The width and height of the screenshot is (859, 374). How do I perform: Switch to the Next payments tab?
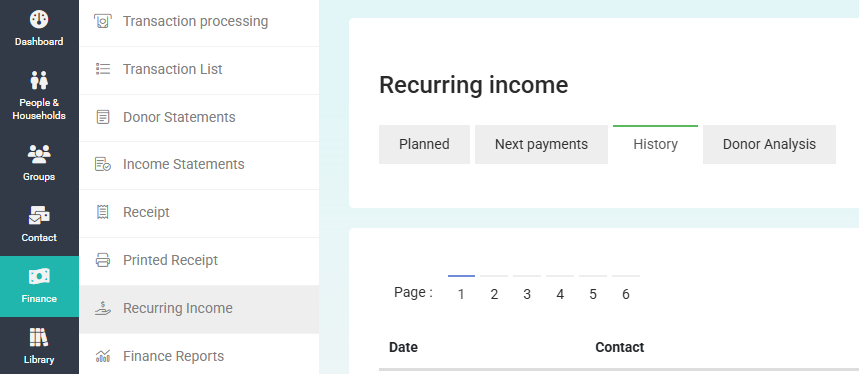(x=541, y=144)
